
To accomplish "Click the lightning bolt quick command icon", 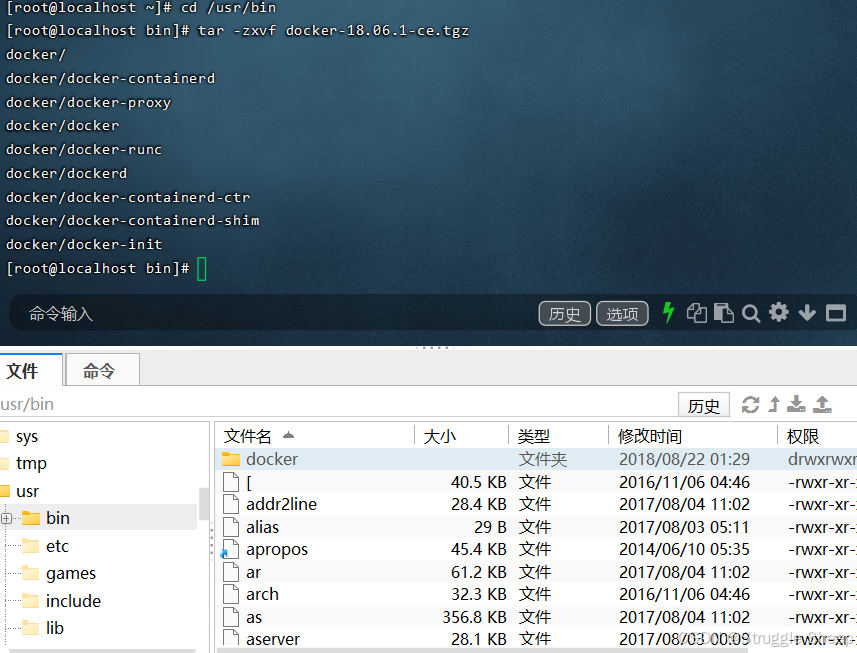I will (x=668, y=313).
